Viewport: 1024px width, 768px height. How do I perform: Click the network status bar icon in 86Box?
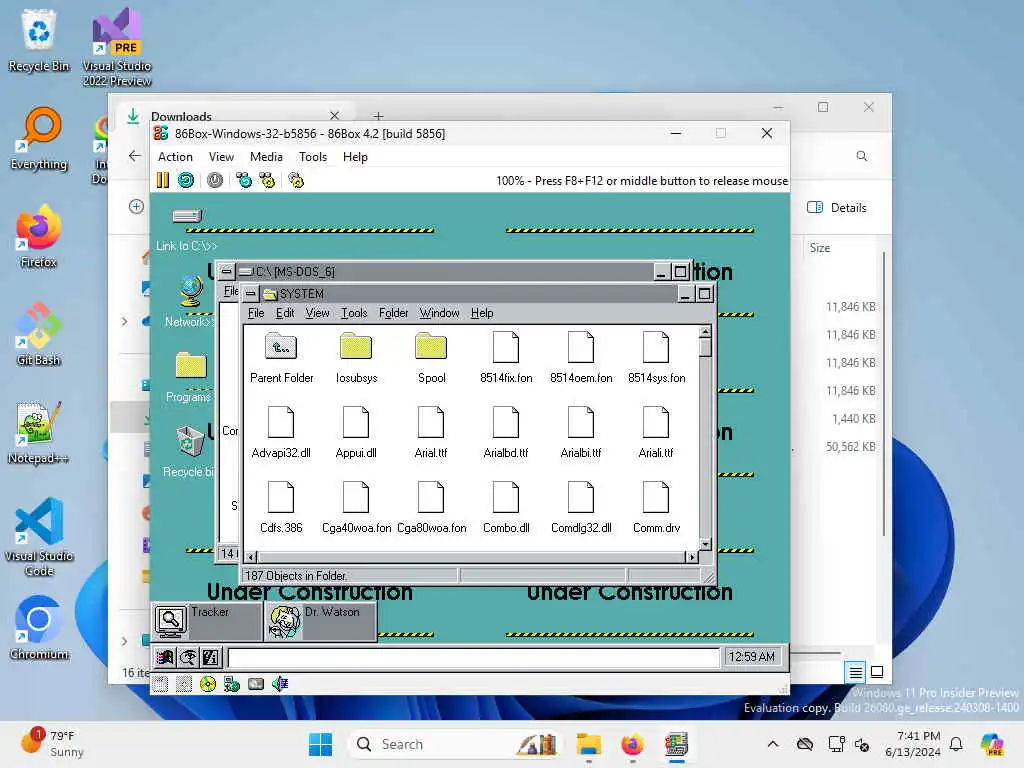(232, 684)
